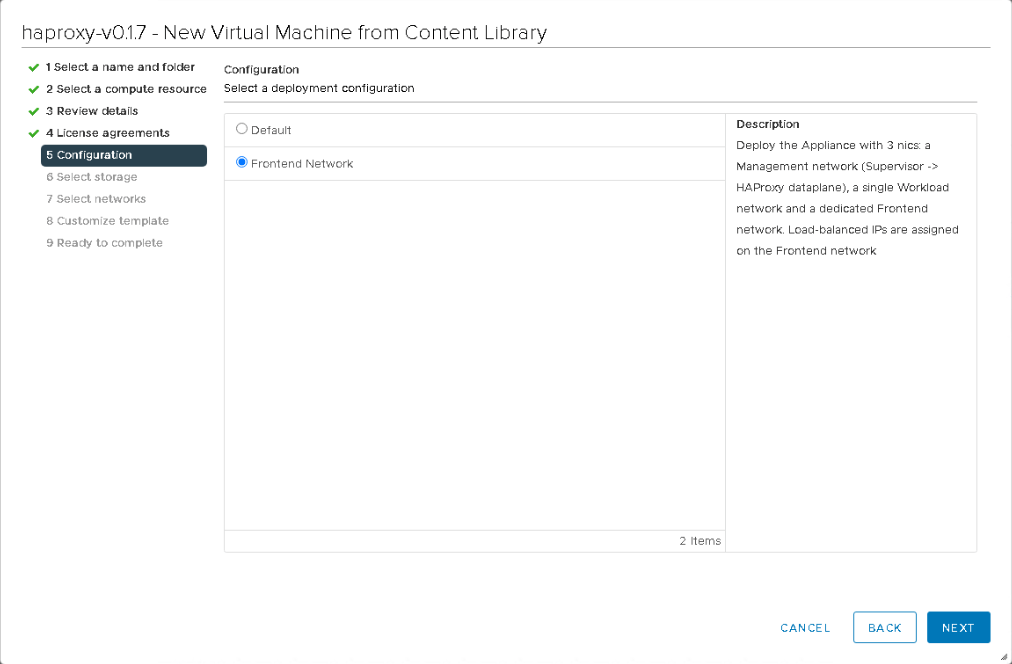The height and width of the screenshot is (664, 1012).
Task: Click the NEXT button
Action: (x=958, y=627)
